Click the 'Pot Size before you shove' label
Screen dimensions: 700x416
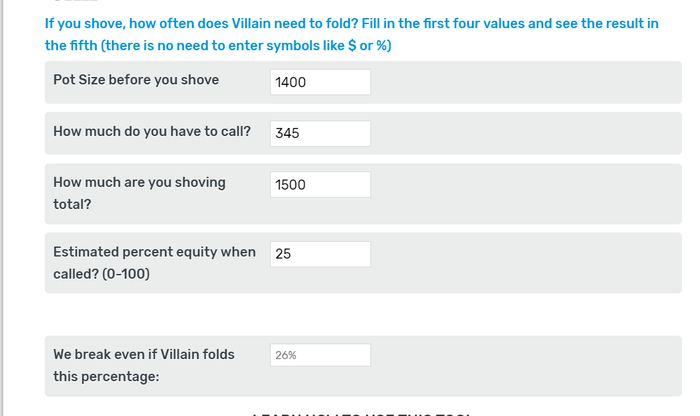[136, 80]
